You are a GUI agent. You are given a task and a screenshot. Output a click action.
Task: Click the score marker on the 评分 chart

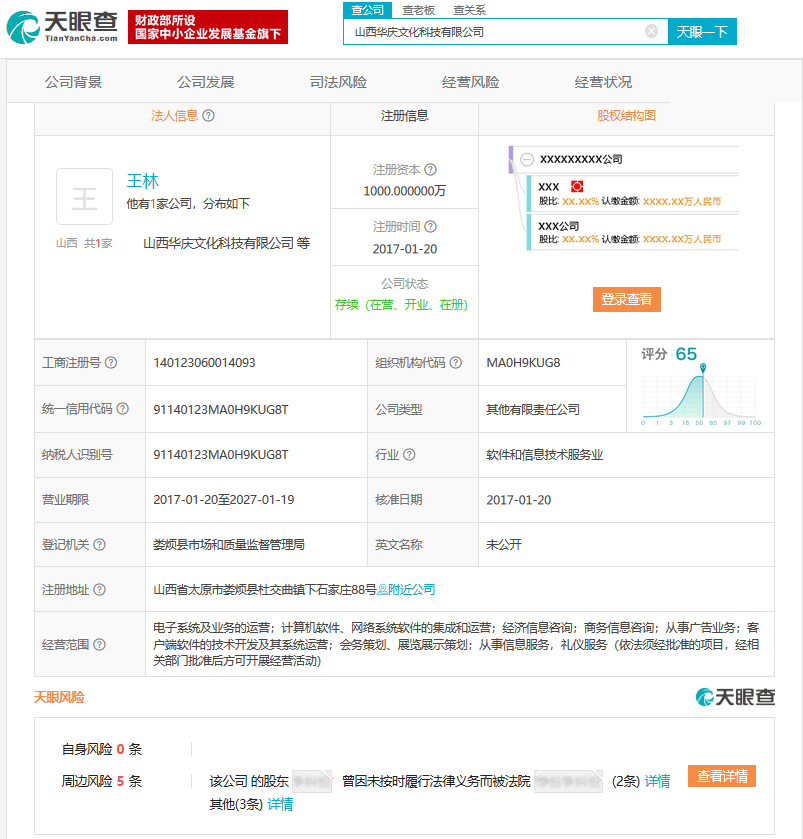coord(703,368)
